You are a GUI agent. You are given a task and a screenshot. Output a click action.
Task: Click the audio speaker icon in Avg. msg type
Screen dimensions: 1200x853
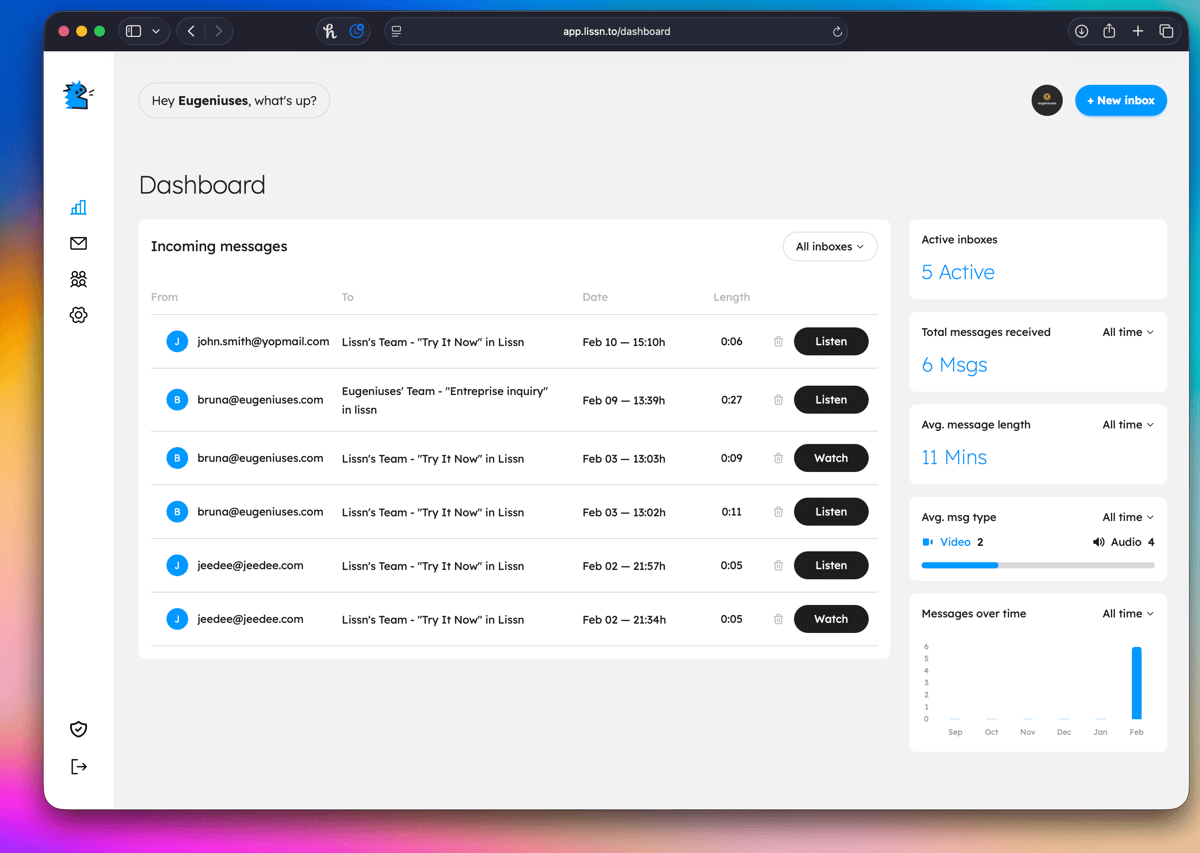click(x=1099, y=542)
